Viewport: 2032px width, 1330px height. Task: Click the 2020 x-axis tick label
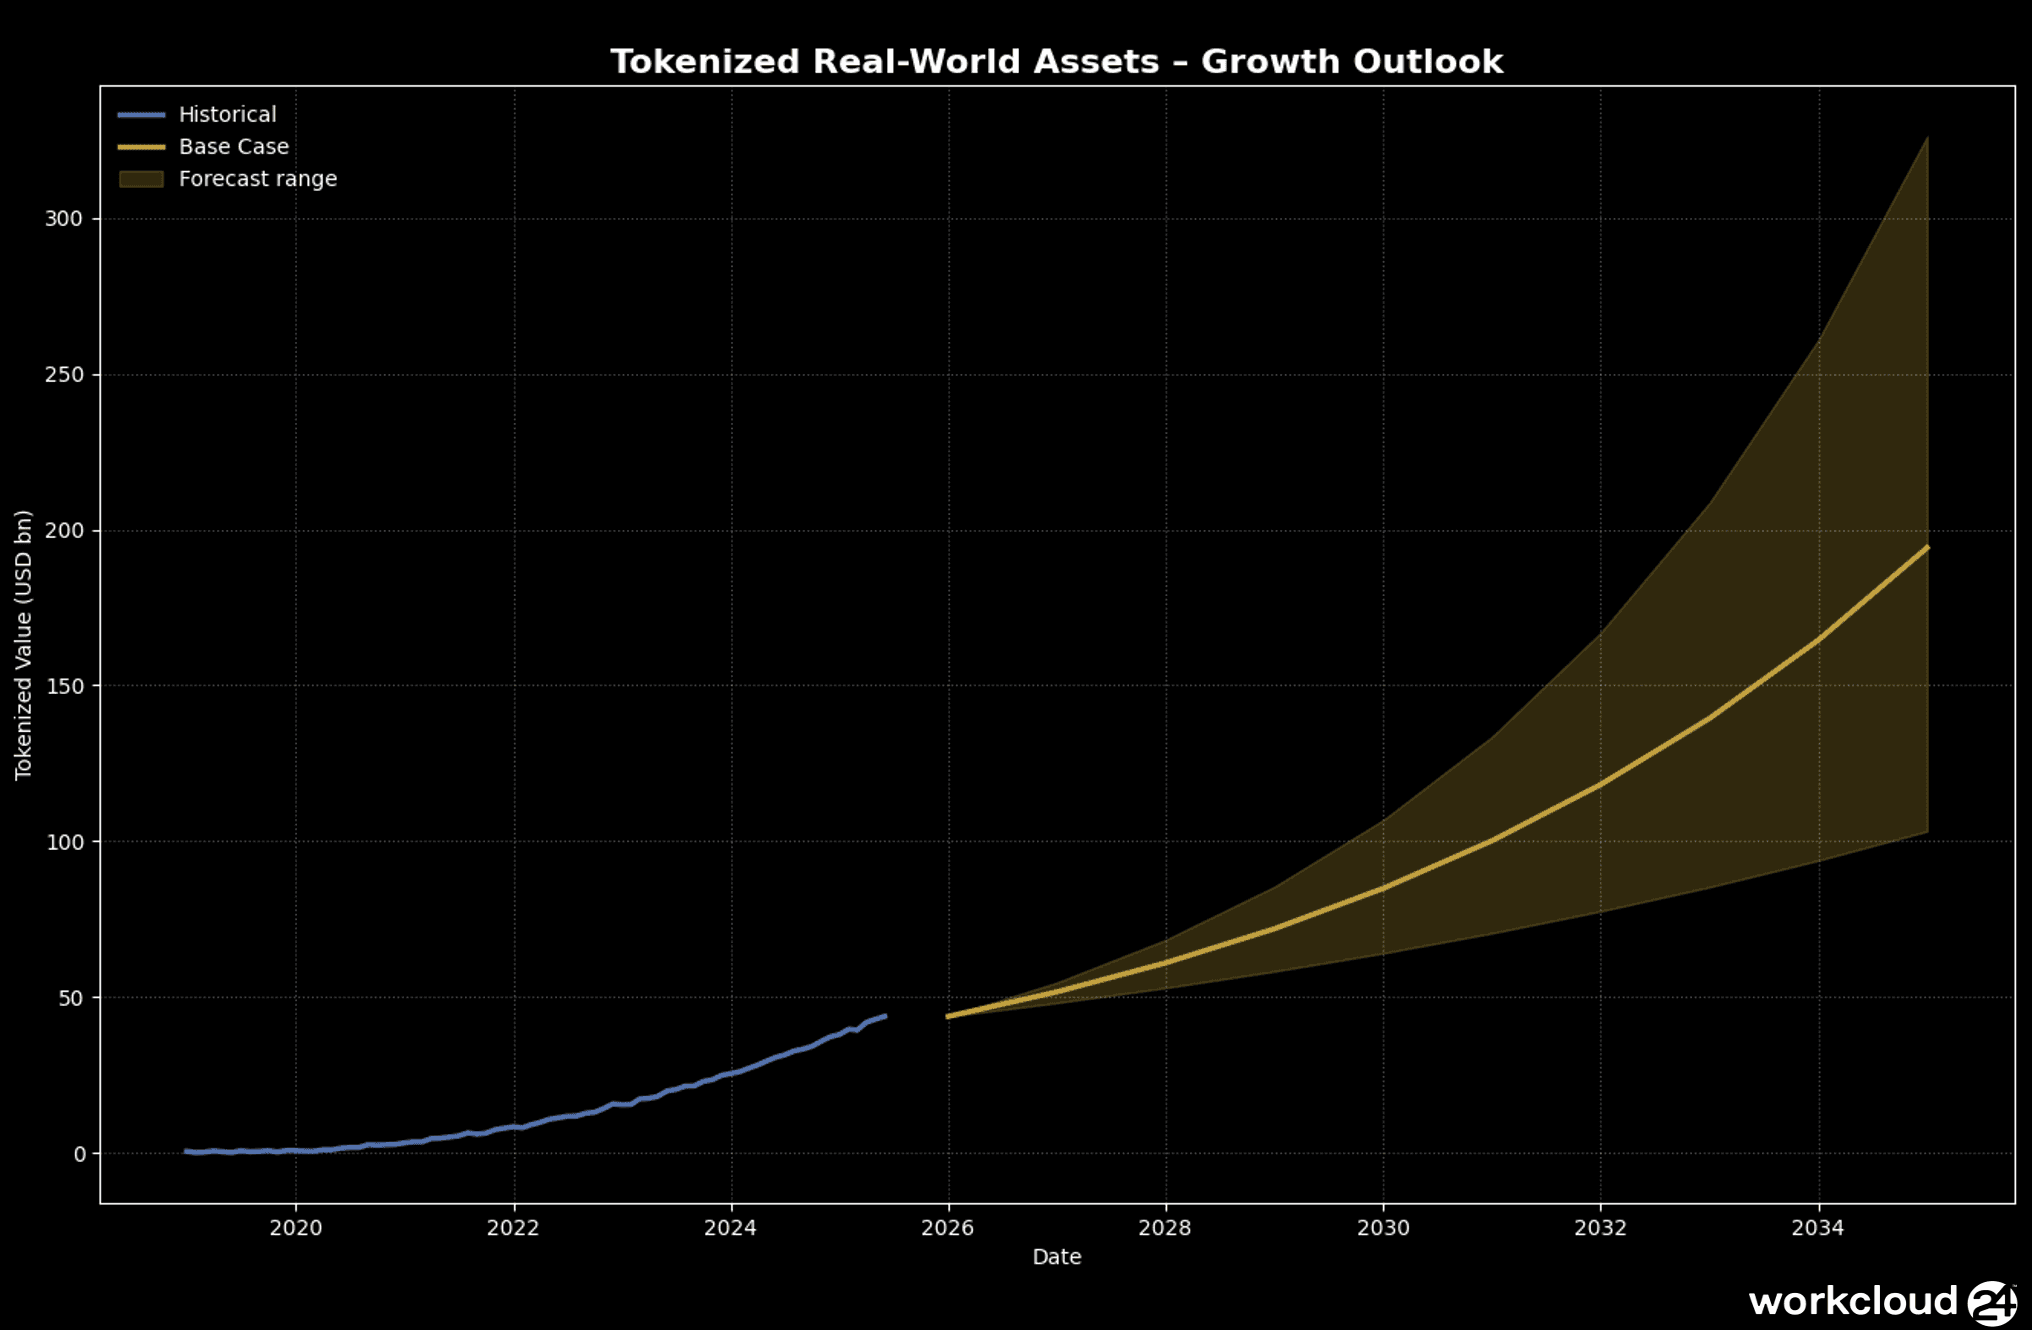pos(295,1228)
